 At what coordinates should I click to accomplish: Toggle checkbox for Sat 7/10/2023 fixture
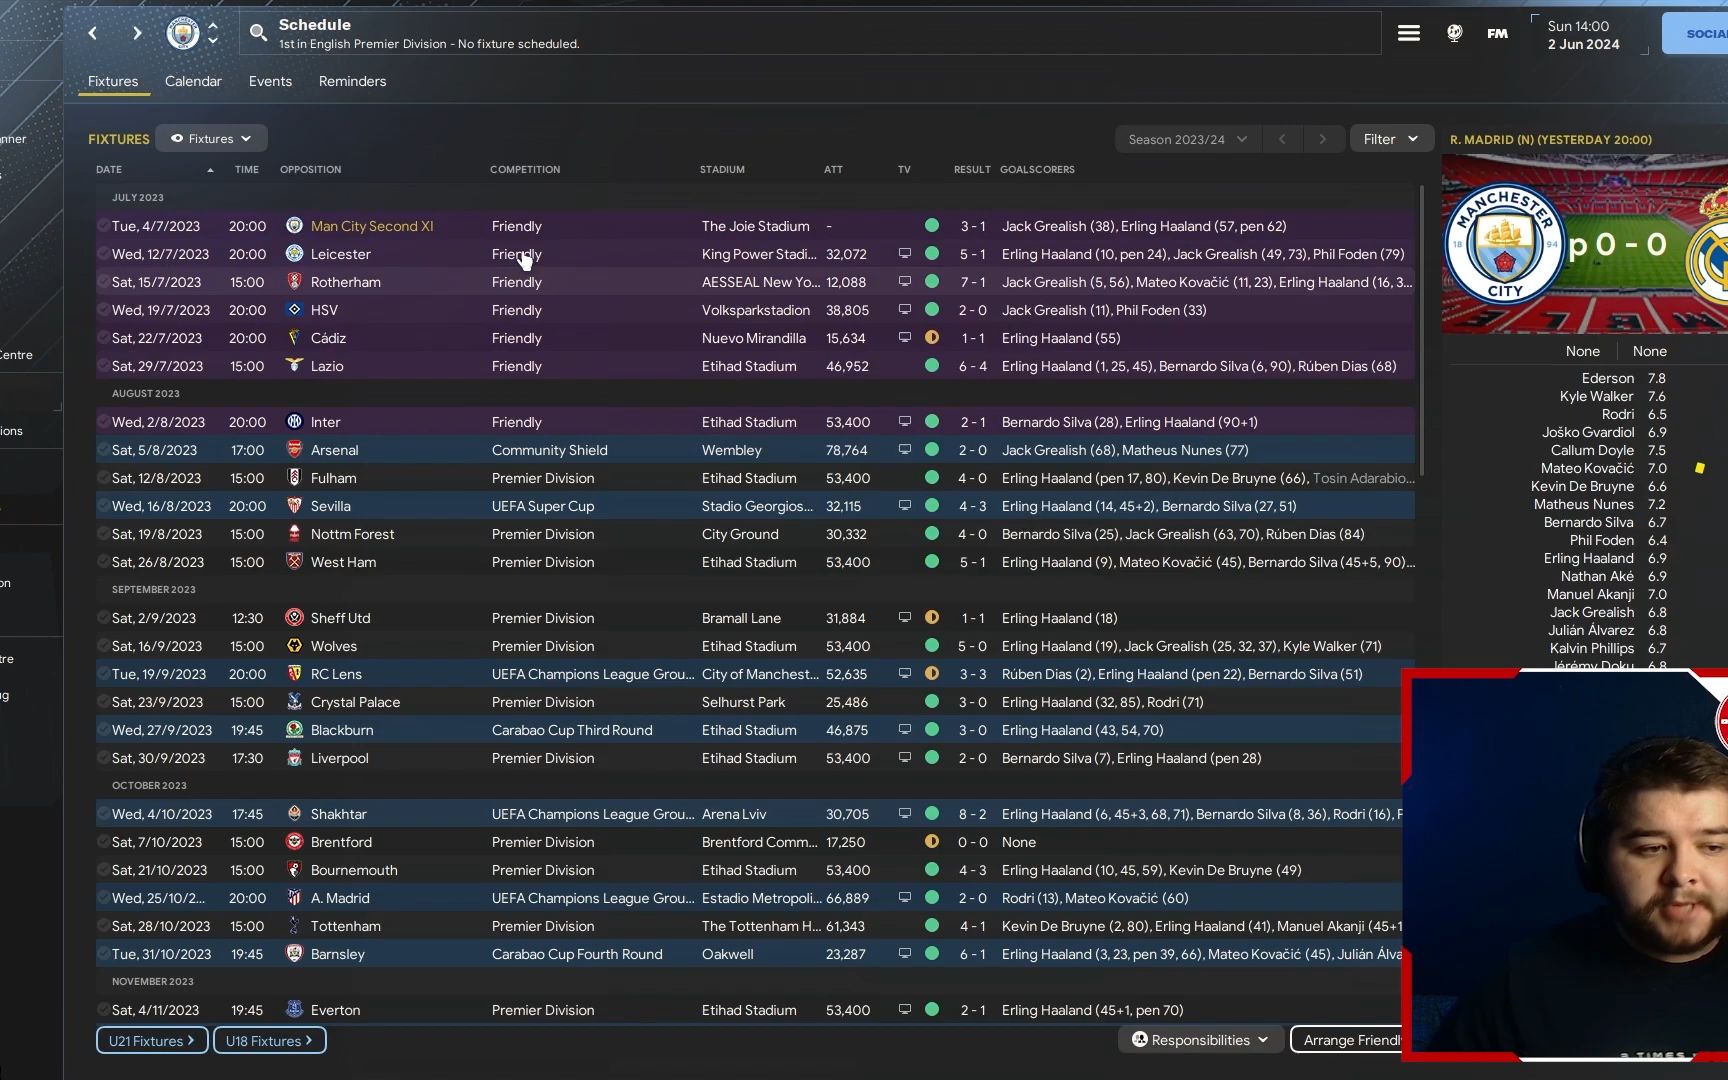point(103,842)
